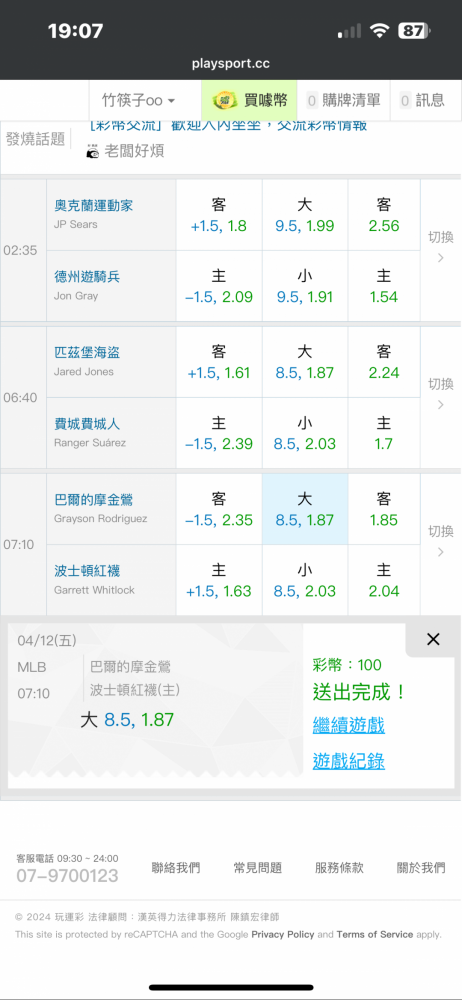Image resolution: width=462 pixels, height=1000 pixels.
Task: Open the 竹筷子oo account dropdown
Action: (x=139, y=100)
